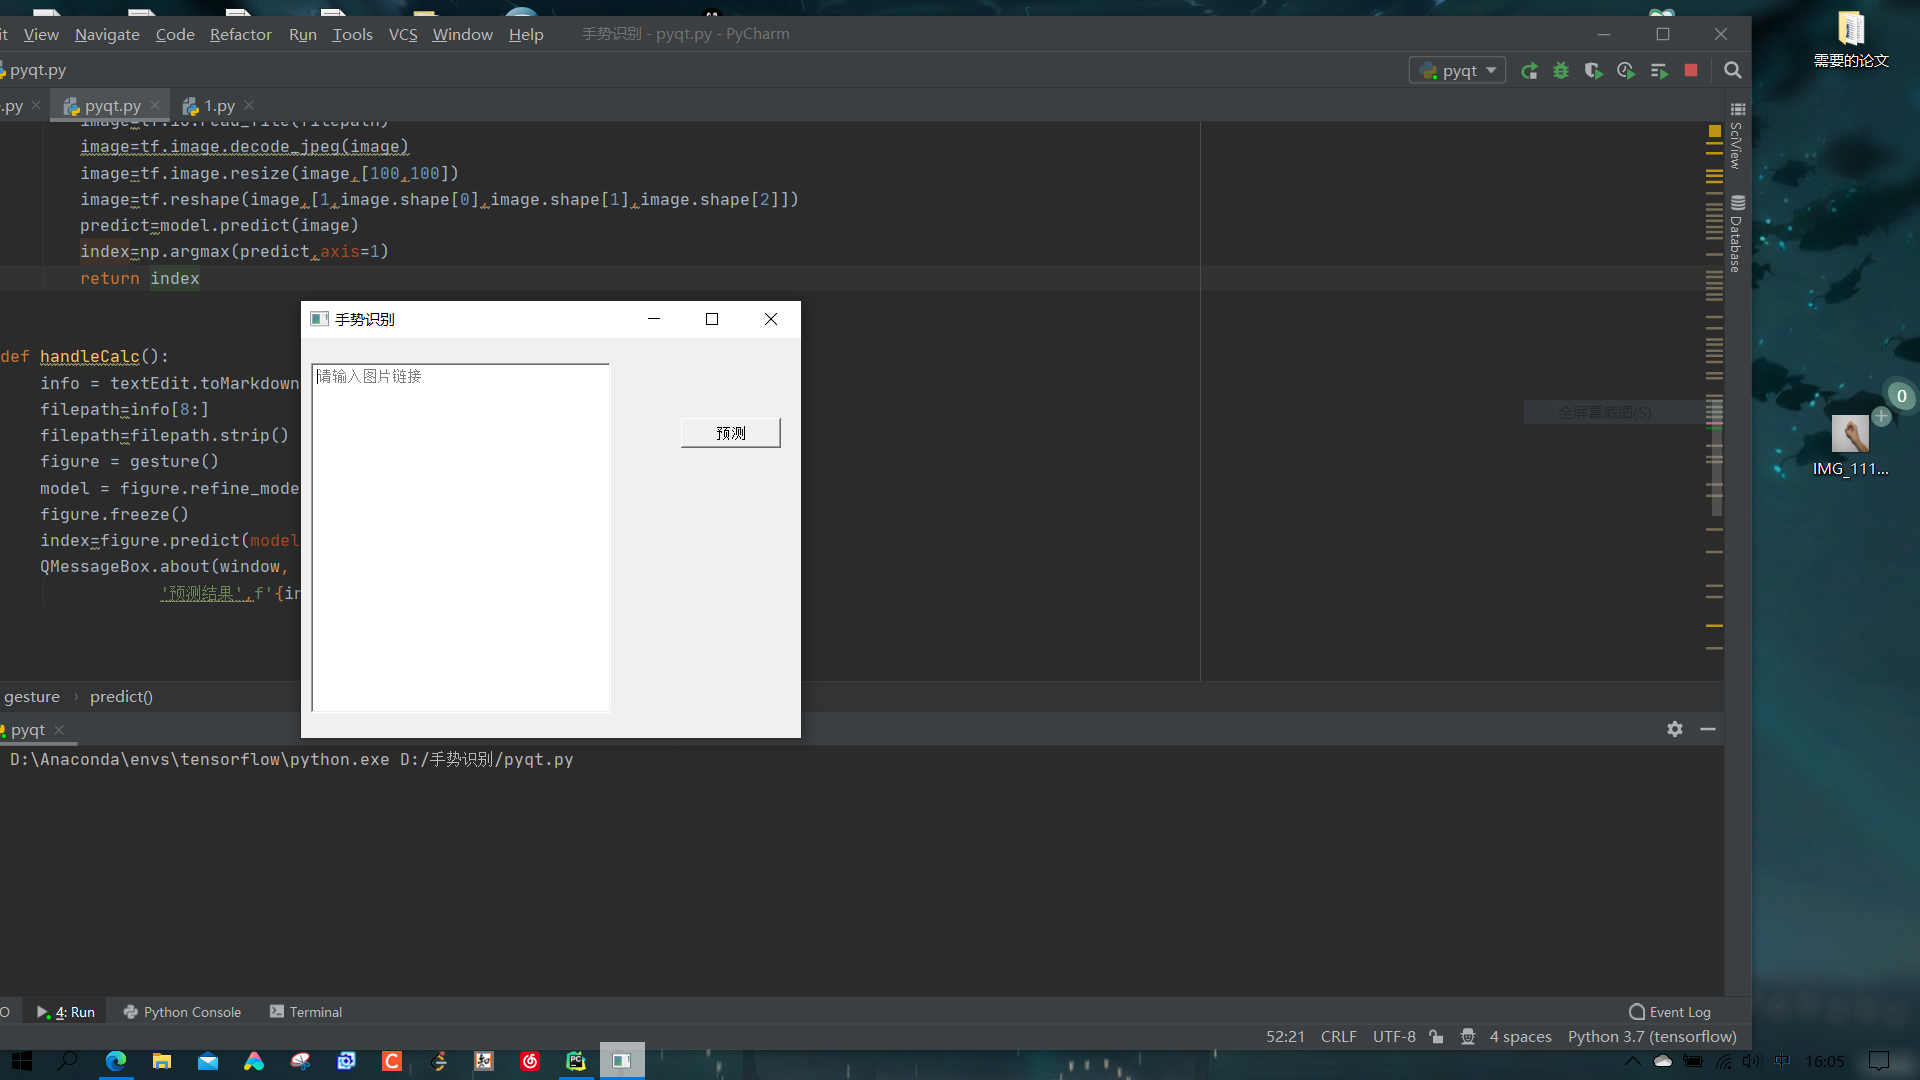The width and height of the screenshot is (1920, 1080).
Task: Open the CRLF line separator selector
Action: pos(1338,1037)
